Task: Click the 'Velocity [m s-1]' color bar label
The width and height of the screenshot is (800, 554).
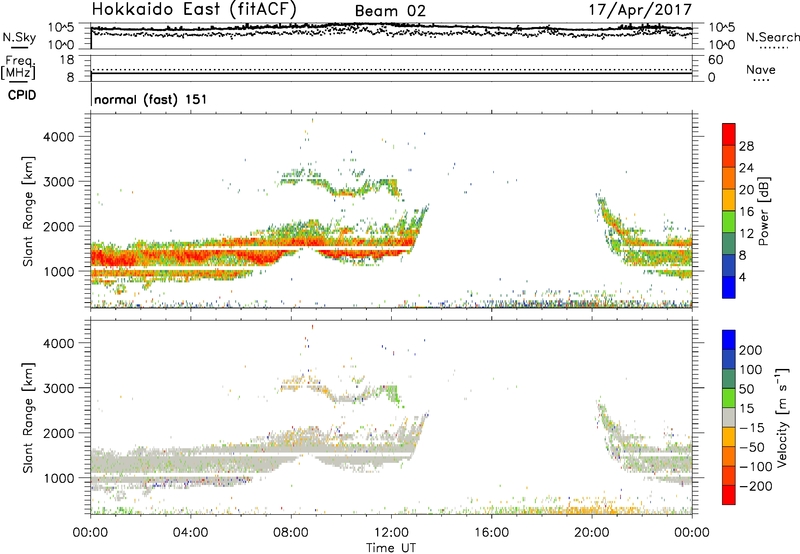Action: (782, 418)
